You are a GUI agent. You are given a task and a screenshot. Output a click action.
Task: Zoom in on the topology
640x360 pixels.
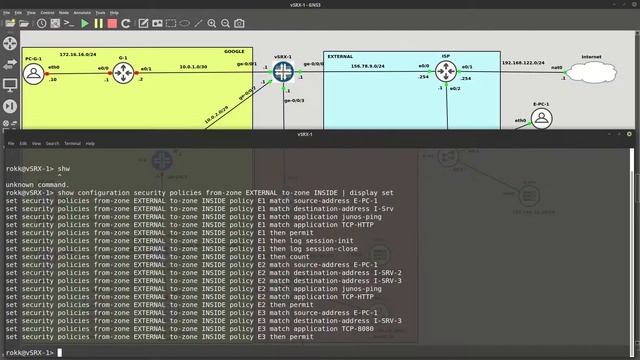tap(212, 23)
